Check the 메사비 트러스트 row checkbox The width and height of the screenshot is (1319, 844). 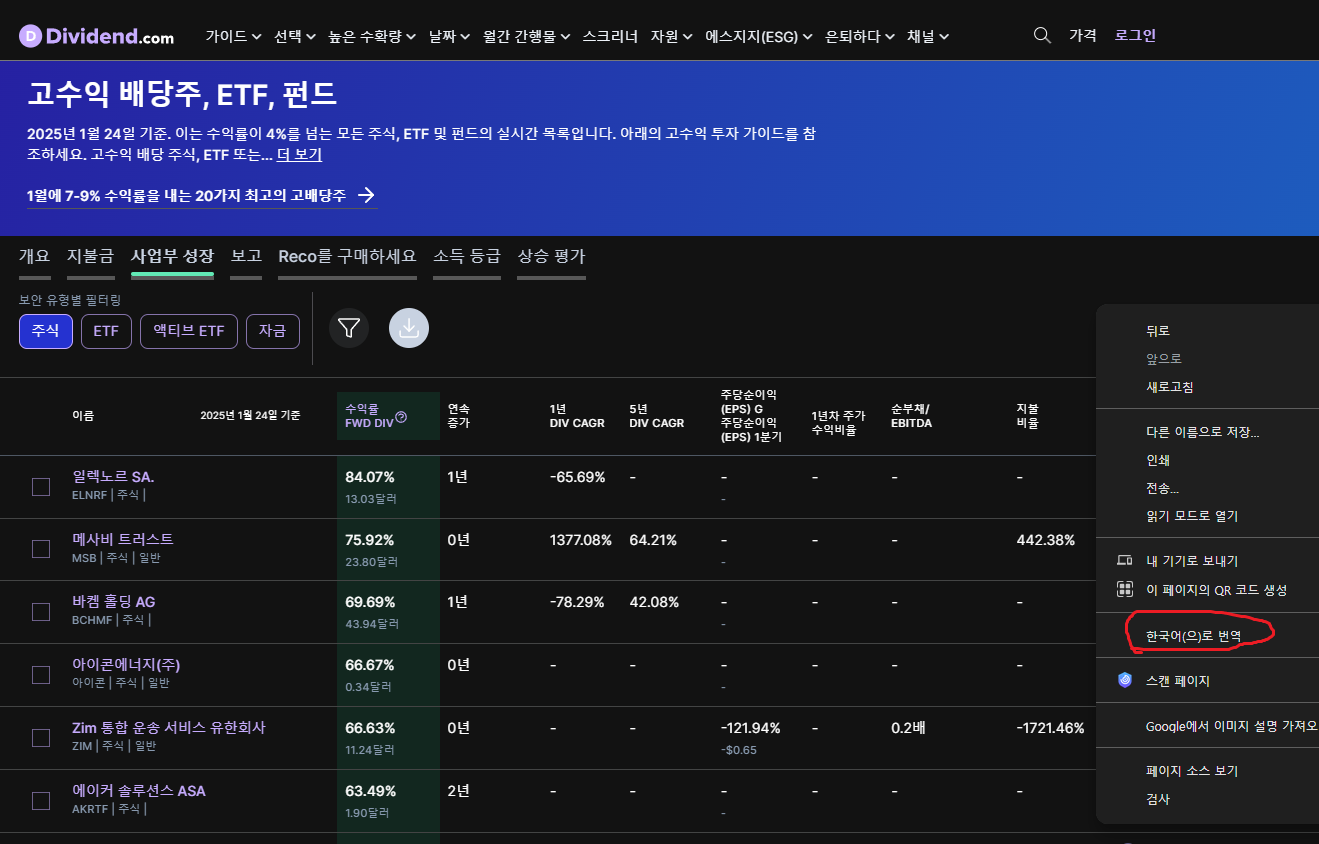pyautogui.click(x=41, y=549)
